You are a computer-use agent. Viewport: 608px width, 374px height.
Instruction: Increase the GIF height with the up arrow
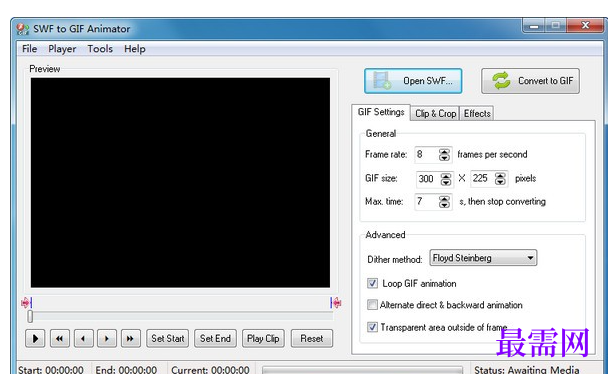click(x=500, y=175)
